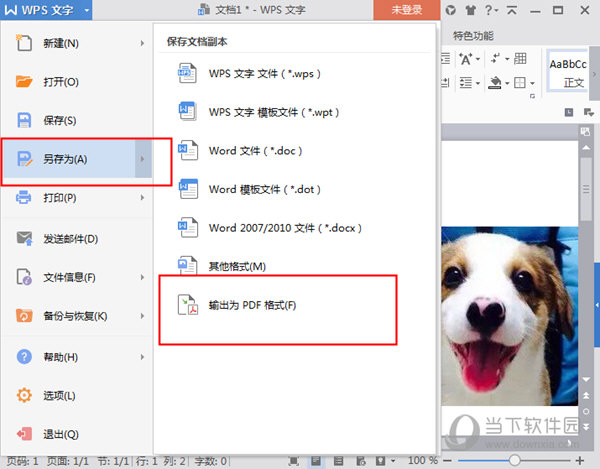Select 发送邮件(D) menu entry
Screen dimensions: 600x469
(x=77, y=239)
